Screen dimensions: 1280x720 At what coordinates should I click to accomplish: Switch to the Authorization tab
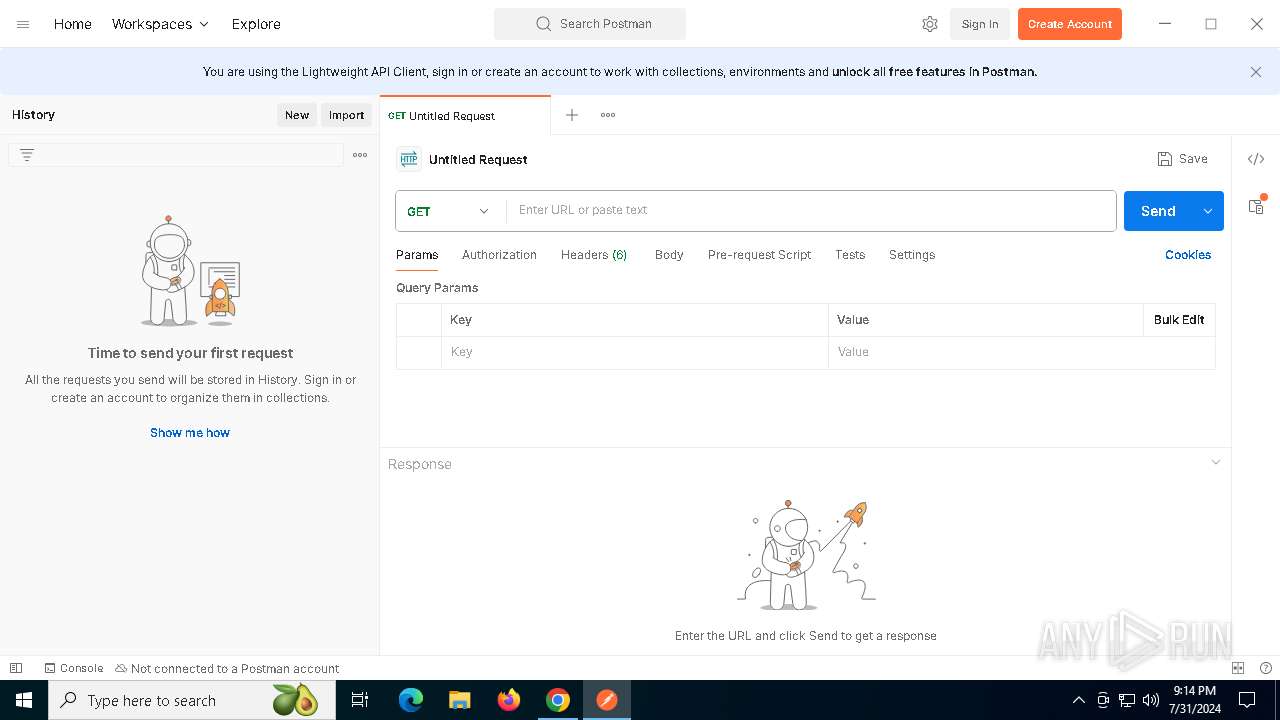(499, 255)
